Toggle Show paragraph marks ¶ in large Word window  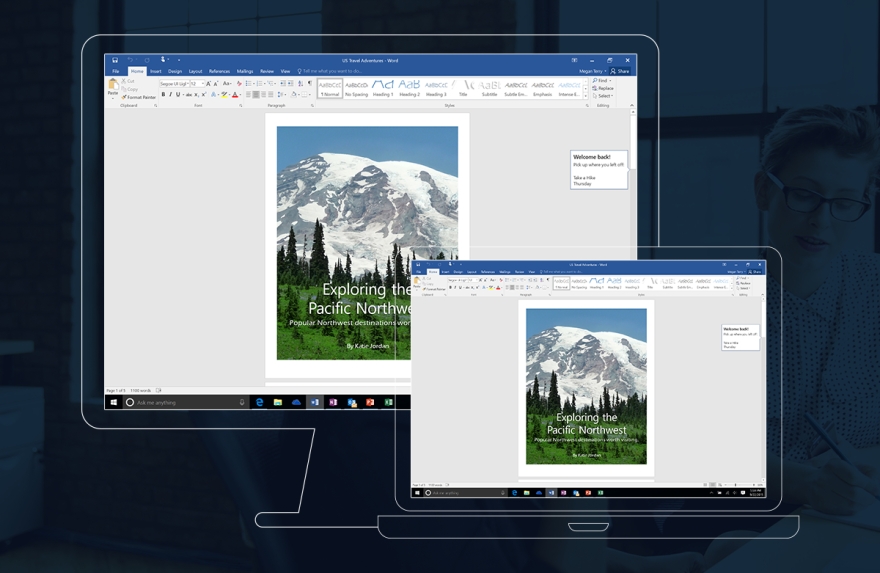click(310, 83)
